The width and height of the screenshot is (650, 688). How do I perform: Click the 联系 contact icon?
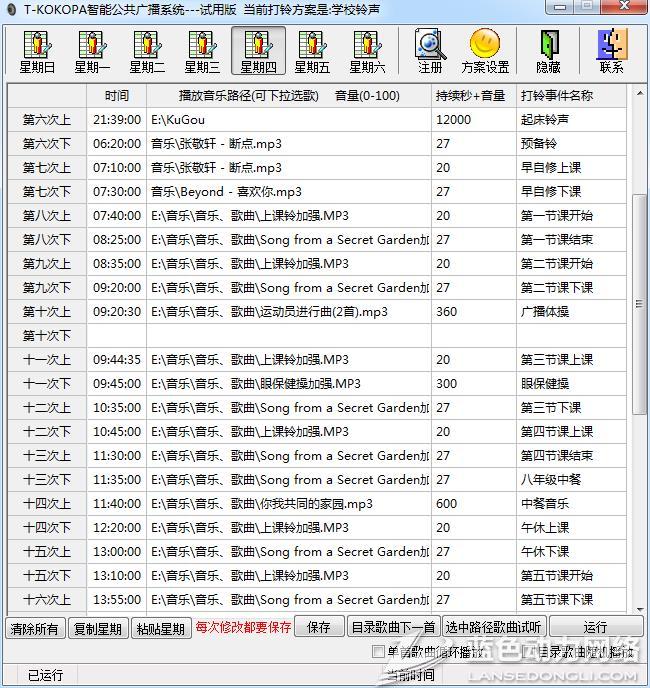tap(611, 51)
